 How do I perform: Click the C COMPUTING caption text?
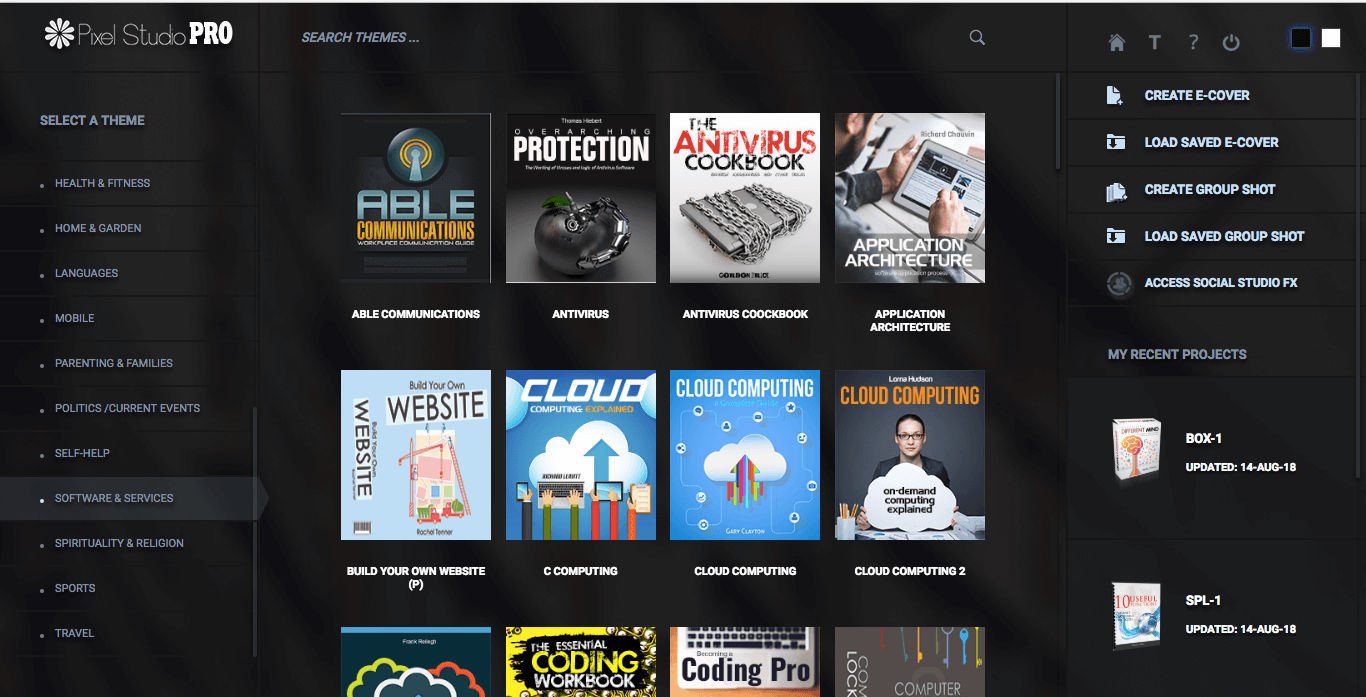581,571
